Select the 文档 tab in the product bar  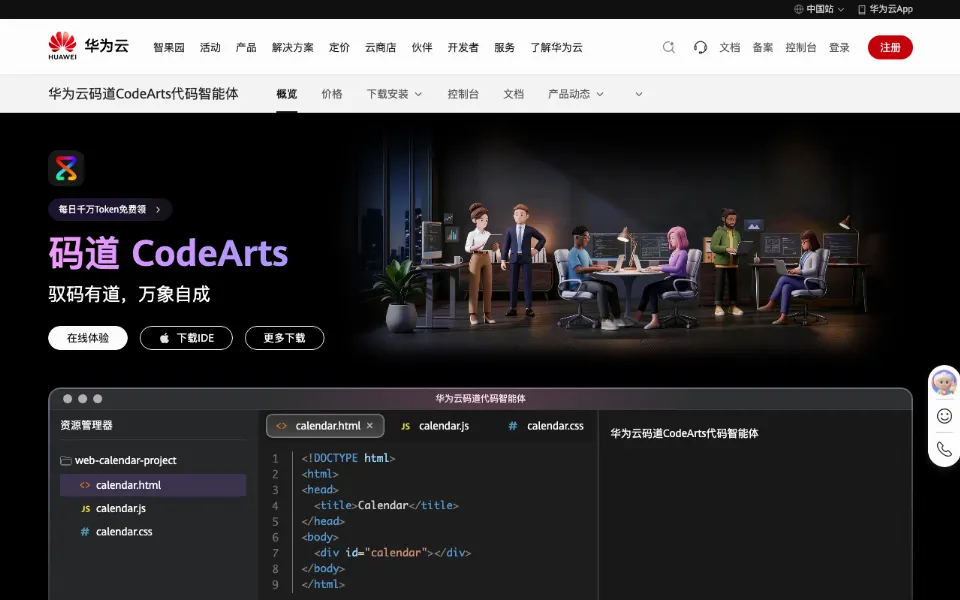pos(514,94)
